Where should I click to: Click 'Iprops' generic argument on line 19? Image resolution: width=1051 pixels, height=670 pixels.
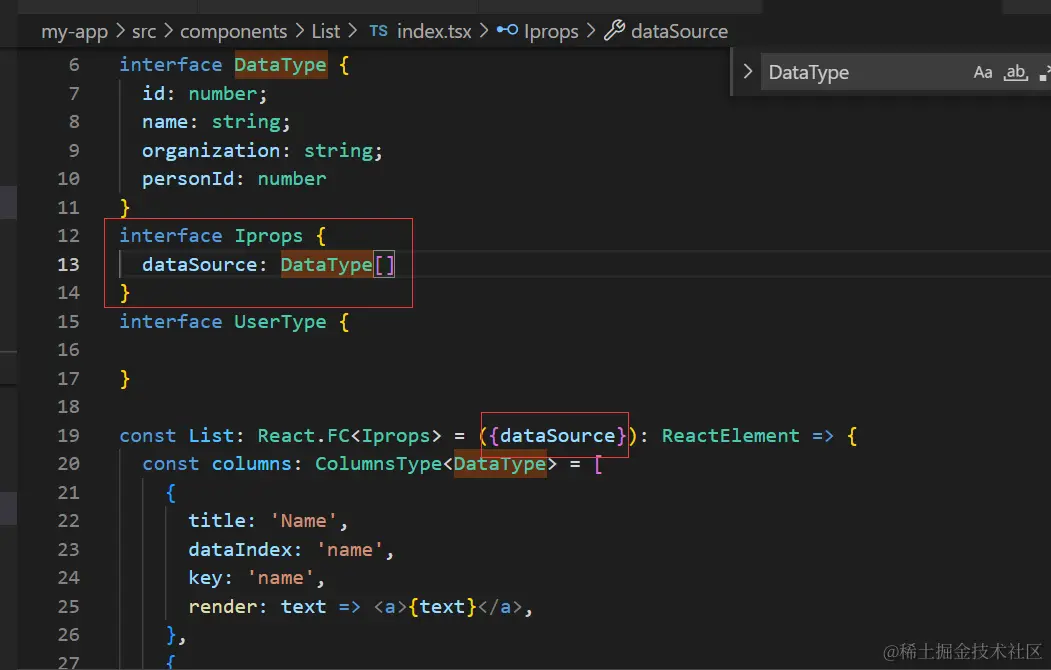(x=396, y=436)
